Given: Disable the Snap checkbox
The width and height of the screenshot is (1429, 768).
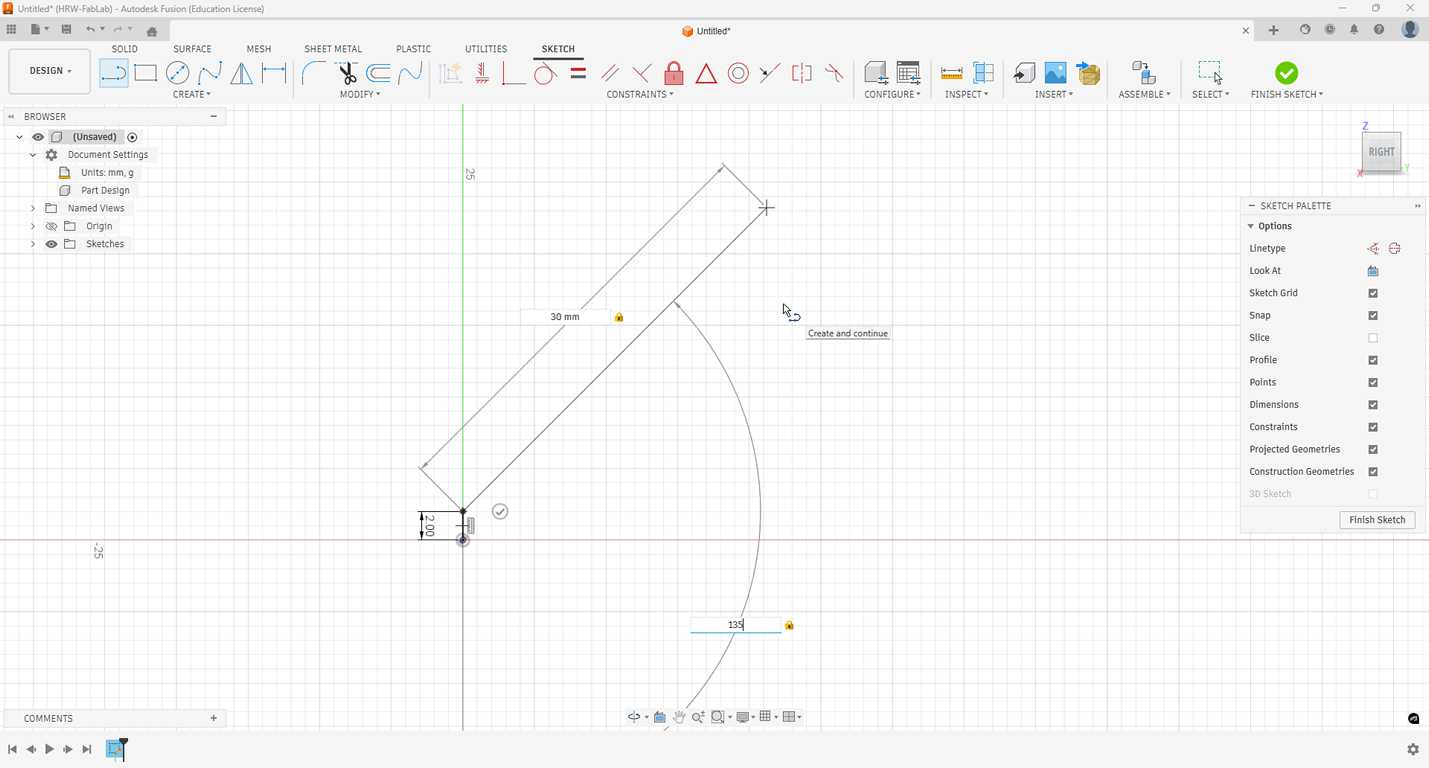Looking at the screenshot, I should pyautogui.click(x=1373, y=315).
